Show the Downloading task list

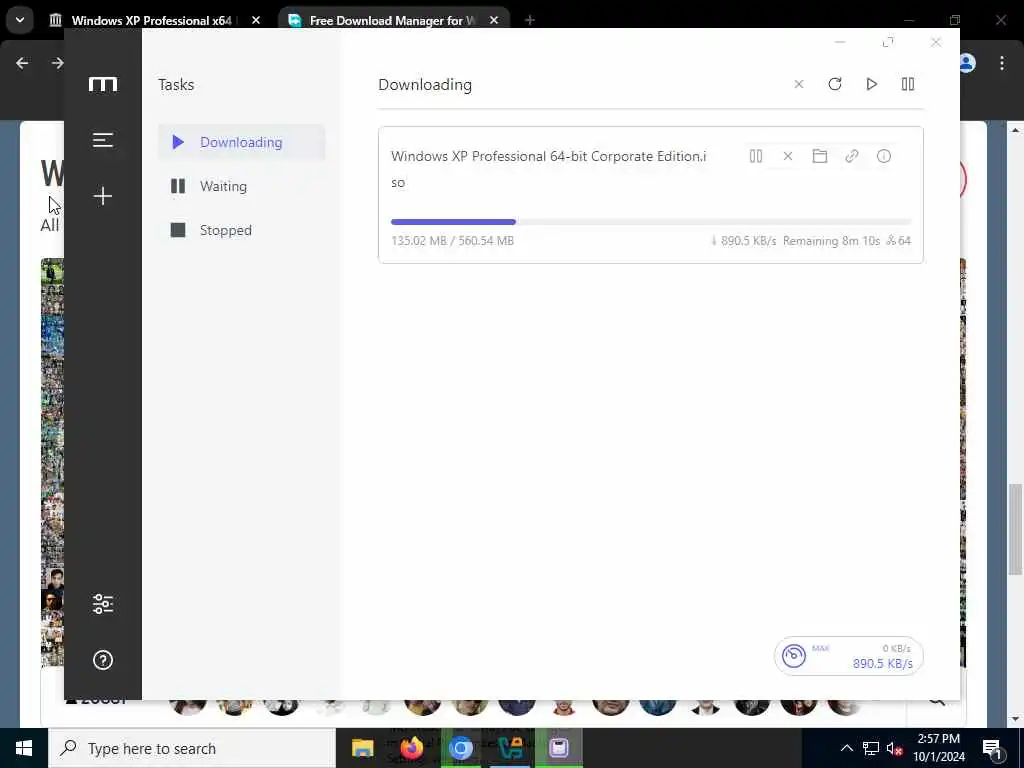[242, 142]
